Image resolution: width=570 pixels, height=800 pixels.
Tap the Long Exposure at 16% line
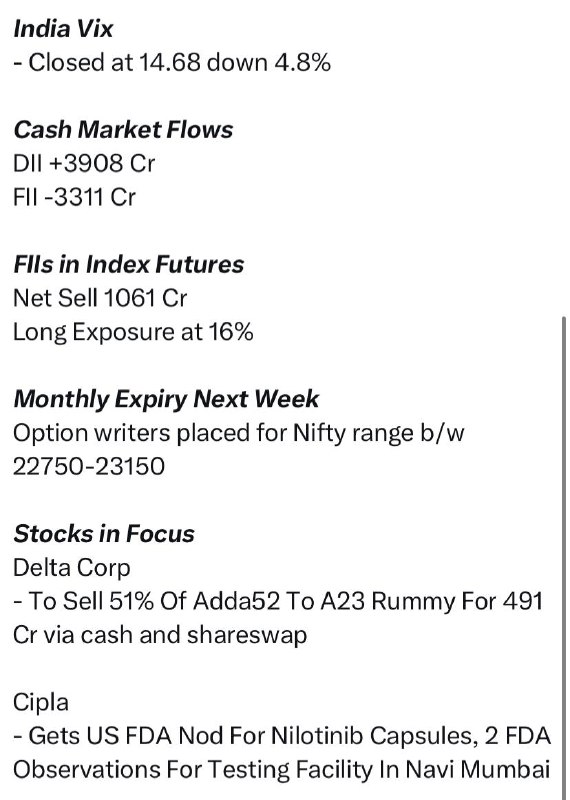click(x=133, y=332)
